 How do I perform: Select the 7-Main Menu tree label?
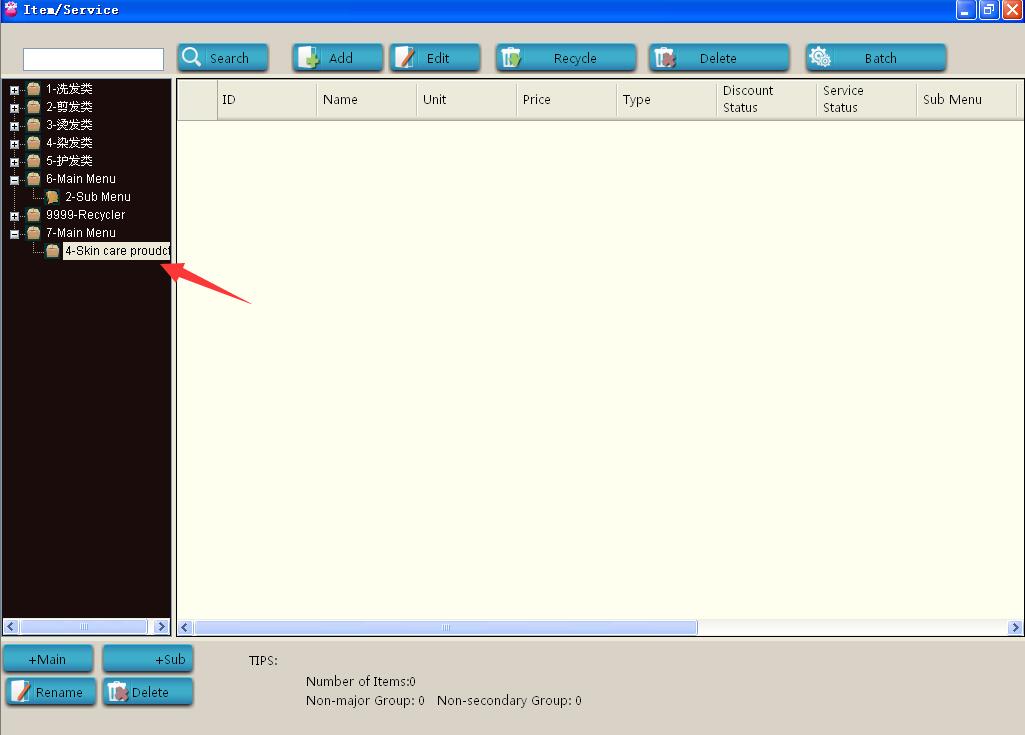point(80,233)
